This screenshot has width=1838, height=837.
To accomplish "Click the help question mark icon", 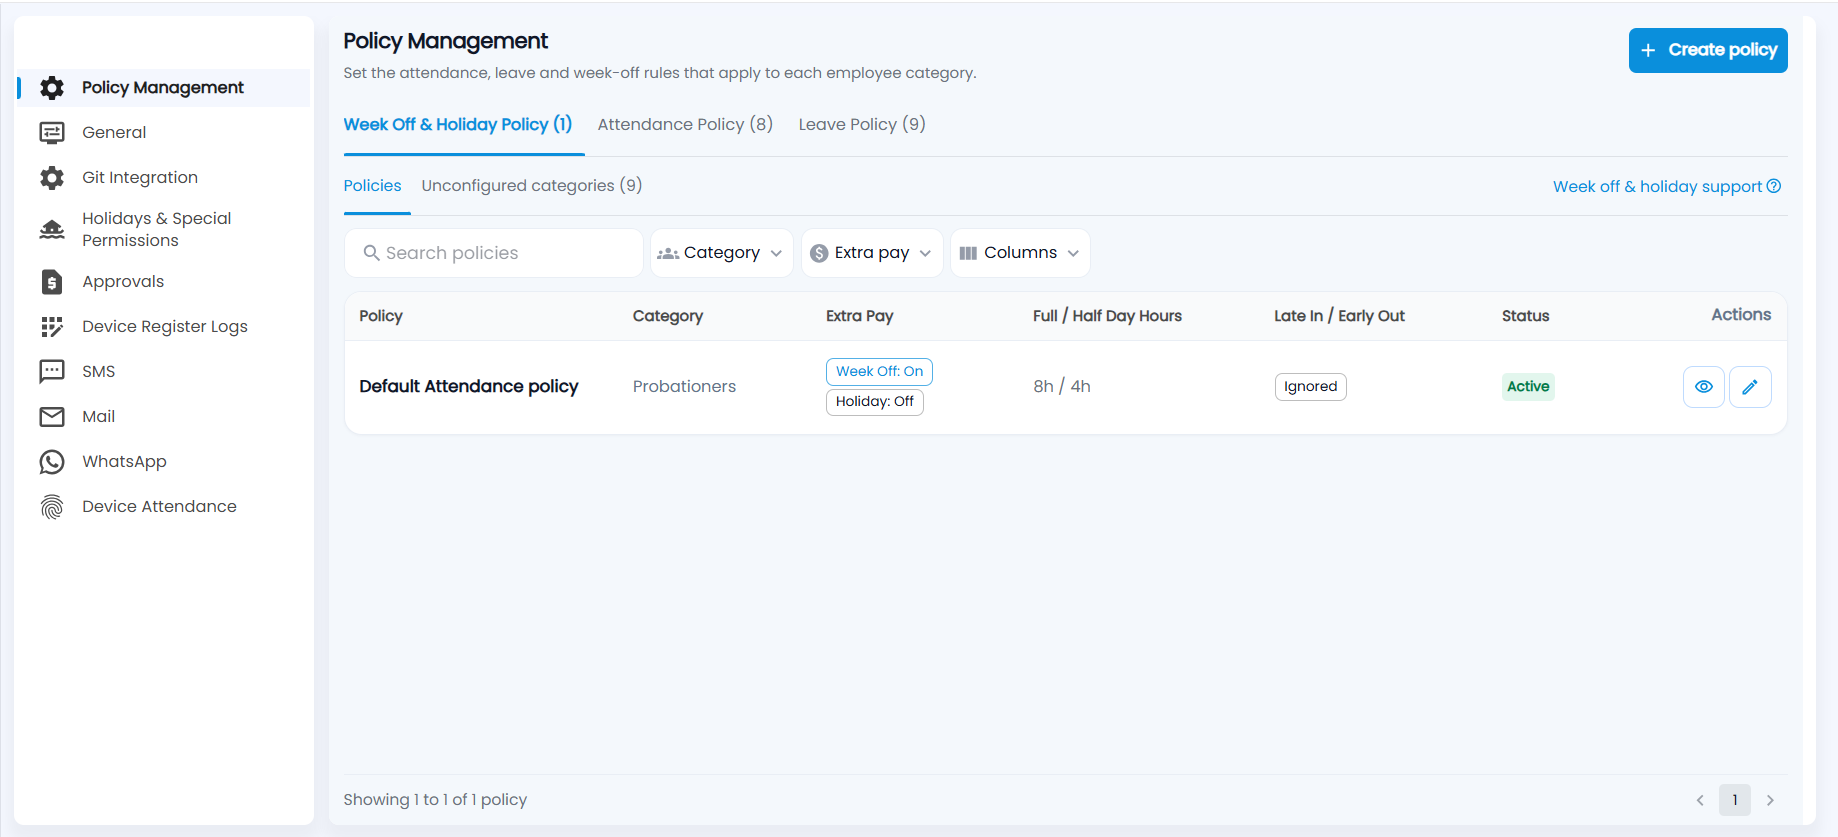I will click(1774, 186).
